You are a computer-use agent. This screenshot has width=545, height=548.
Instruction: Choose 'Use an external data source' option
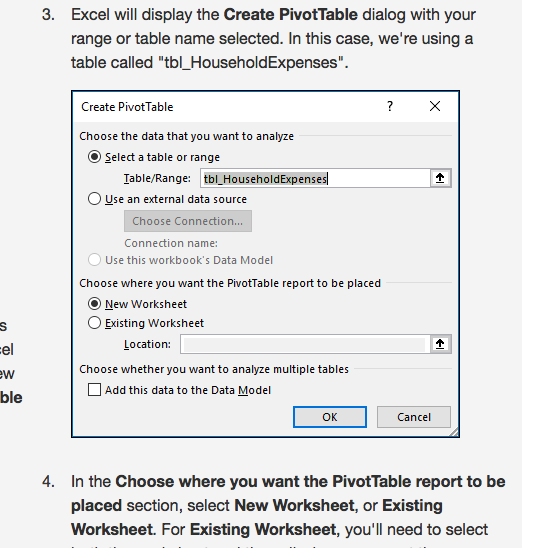94,199
